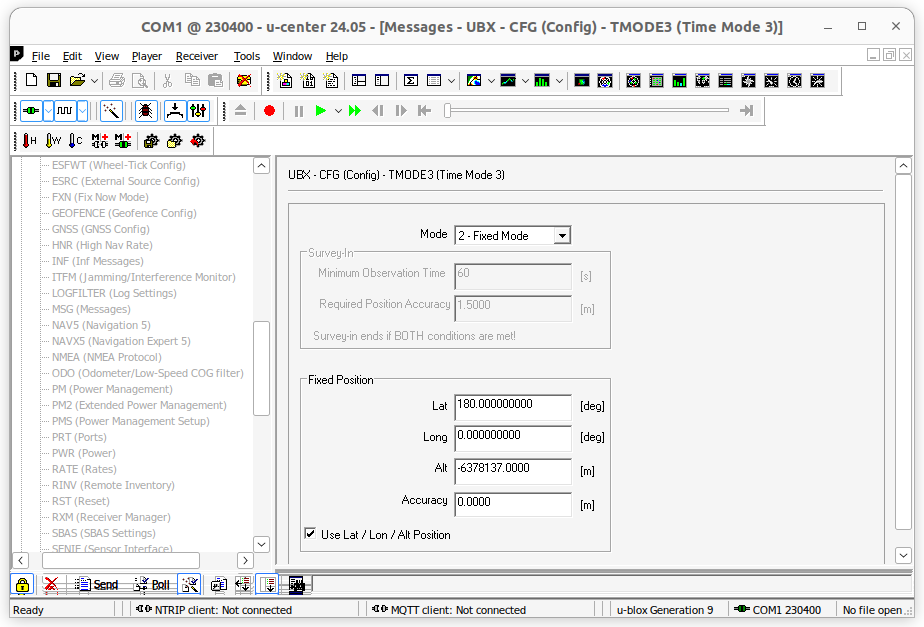Click the Send button
Image resolution: width=924 pixels, height=627 pixels.
pyautogui.click(x=97, y=584)
